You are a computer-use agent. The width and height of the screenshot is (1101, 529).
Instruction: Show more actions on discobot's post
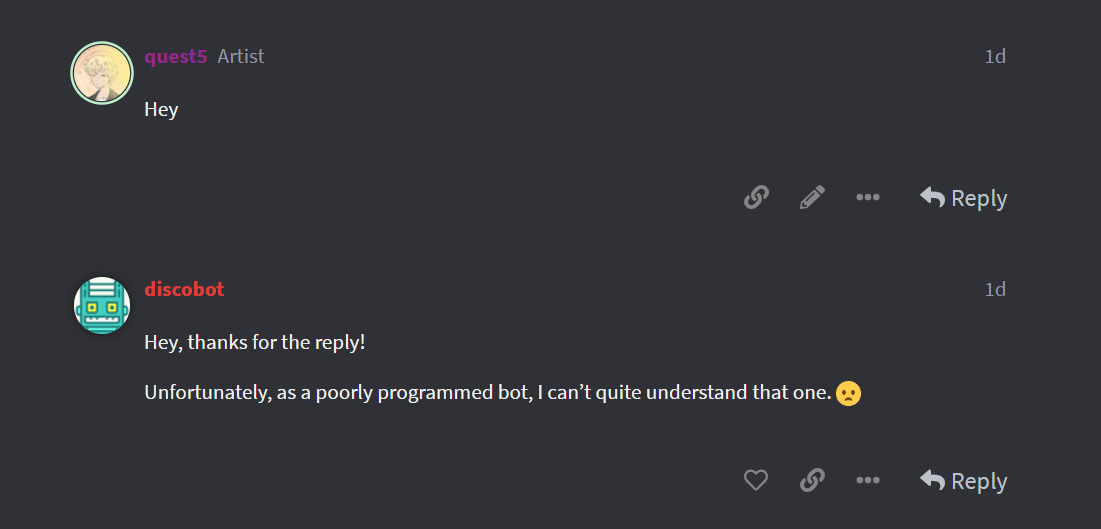coord(868,481)
